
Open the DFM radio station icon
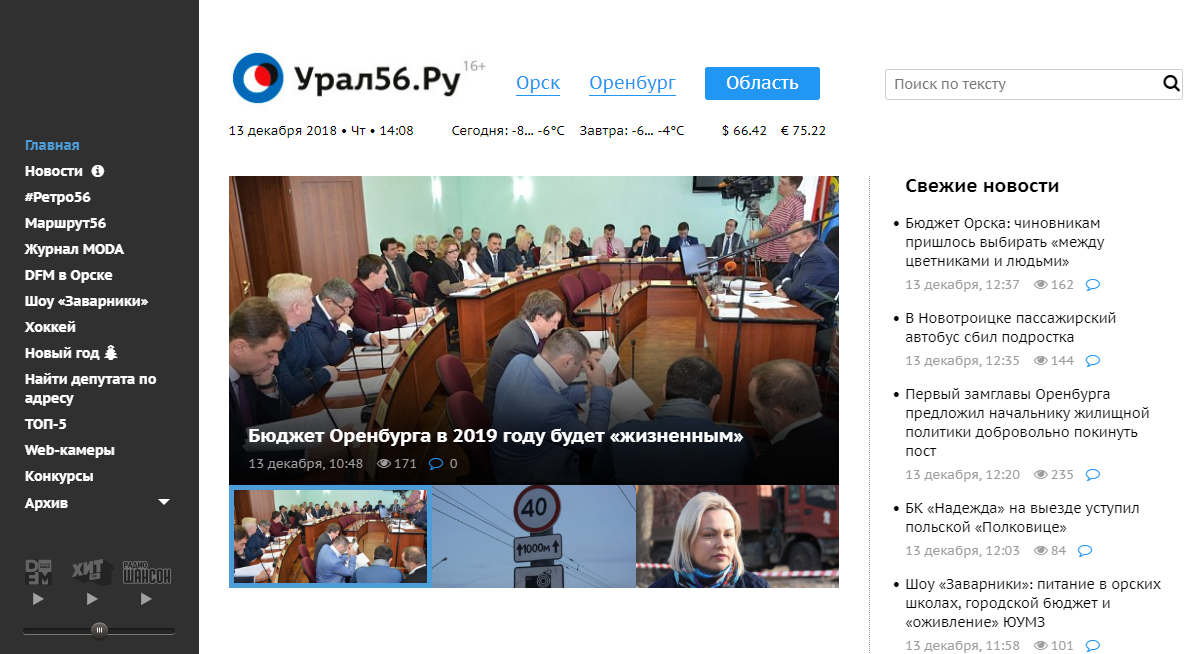pyautogui.click(x=38, y=572)
